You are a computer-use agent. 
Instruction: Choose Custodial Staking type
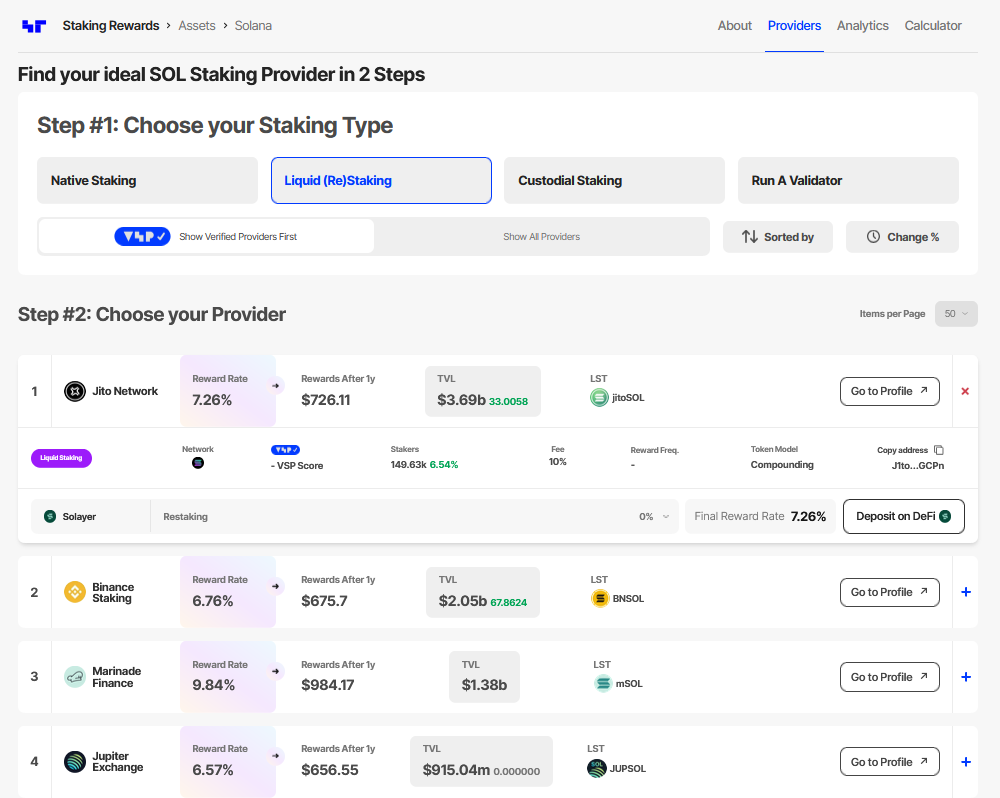[x=614, y=181]
